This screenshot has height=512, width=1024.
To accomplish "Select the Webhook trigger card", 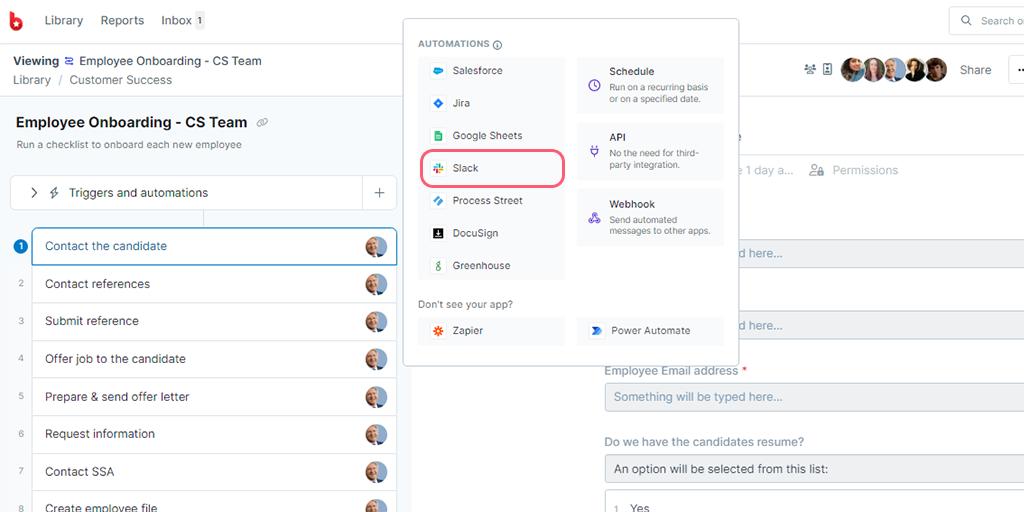I will tap(650, 217).
